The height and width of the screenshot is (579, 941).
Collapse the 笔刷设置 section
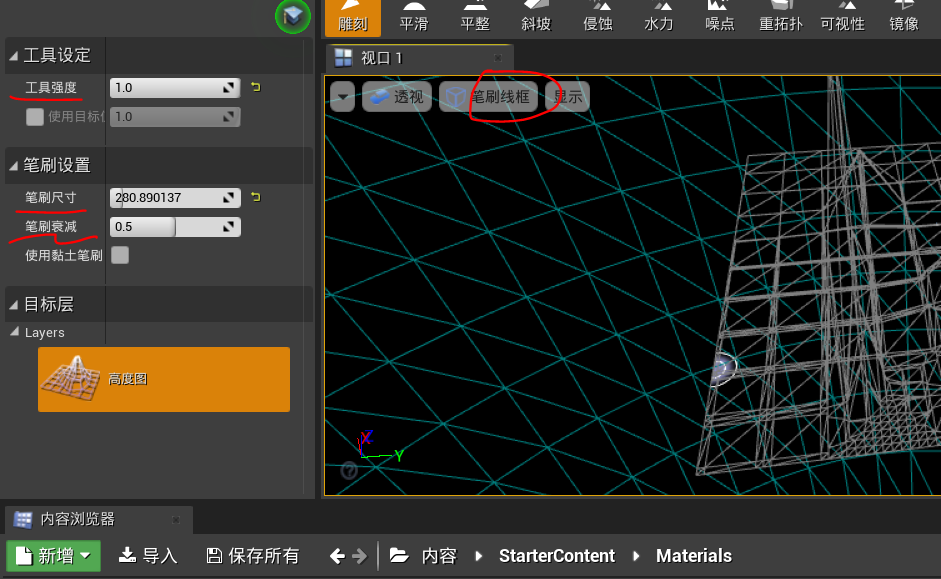coord(13,165)
